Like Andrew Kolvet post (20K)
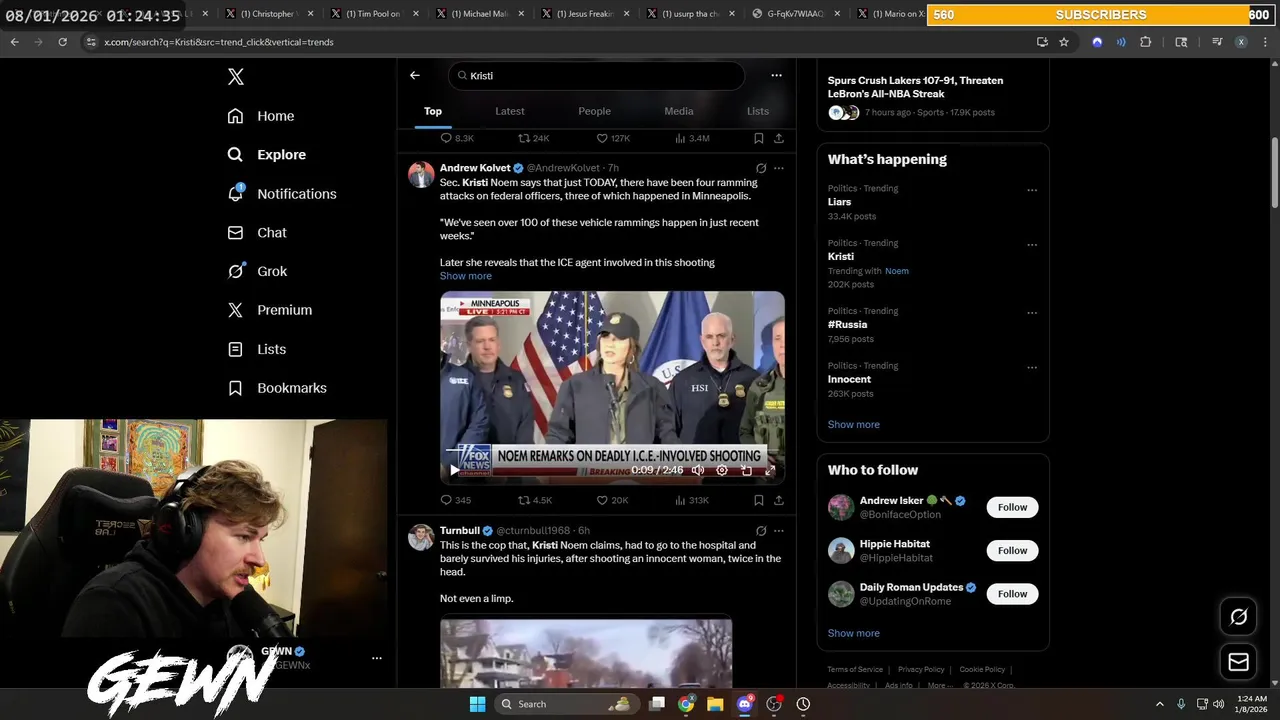1280x720 pixels. (613, 500)
